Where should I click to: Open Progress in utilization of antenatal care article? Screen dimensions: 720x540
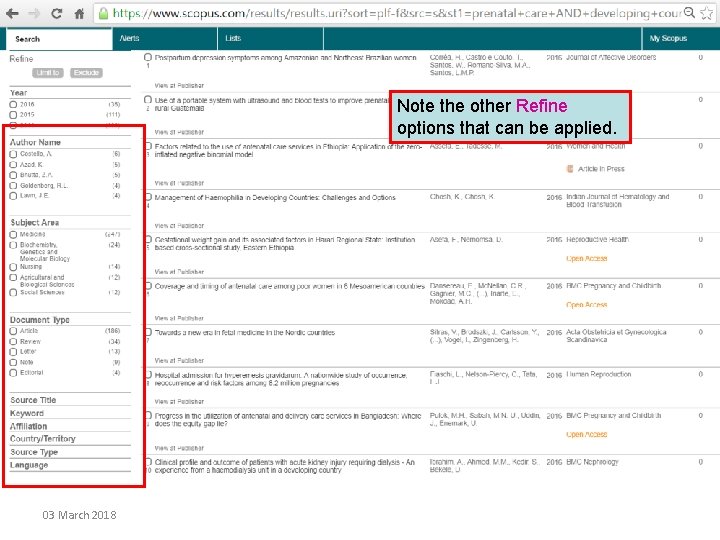coord(287,420)
